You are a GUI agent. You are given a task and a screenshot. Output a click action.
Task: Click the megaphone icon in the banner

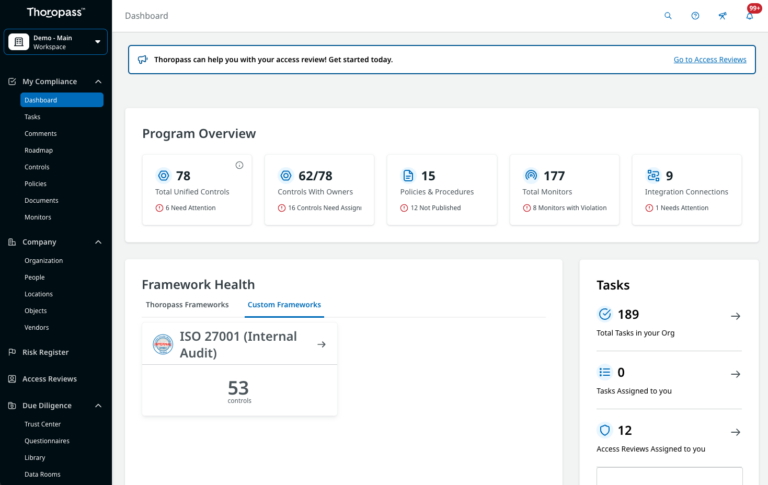click(x=143, y=60)
